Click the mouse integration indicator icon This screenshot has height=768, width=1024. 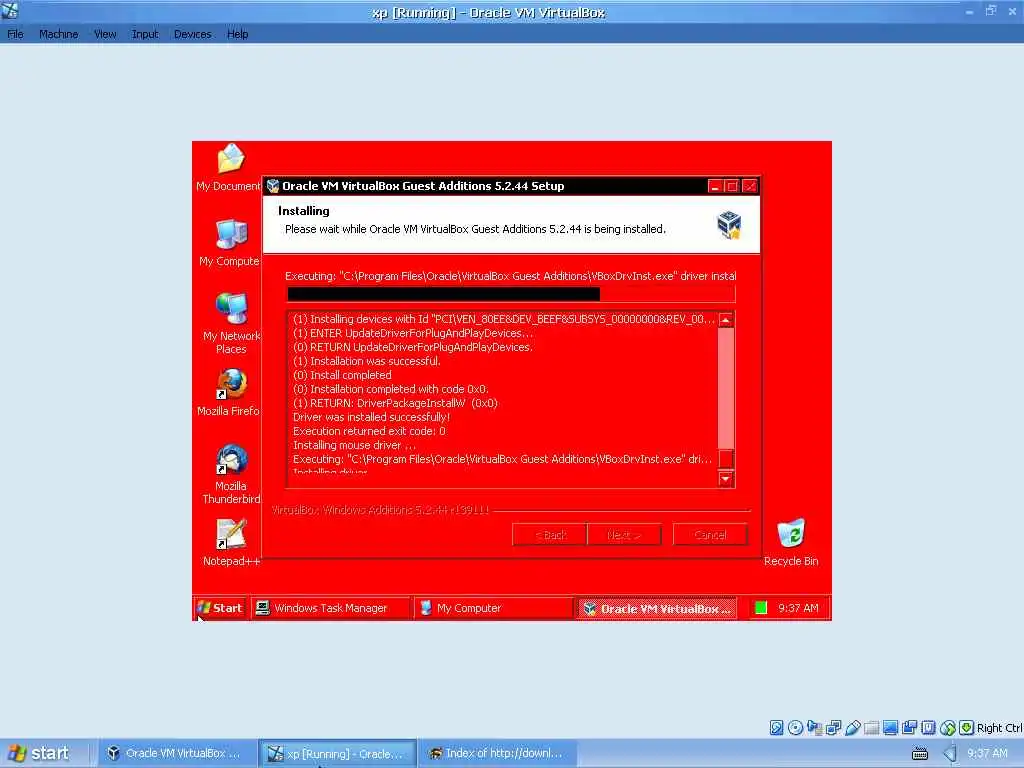coord(948,728)
